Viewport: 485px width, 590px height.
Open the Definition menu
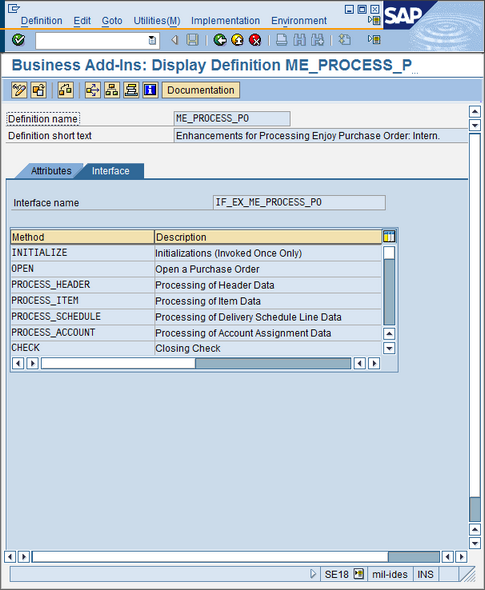[41, 21]
